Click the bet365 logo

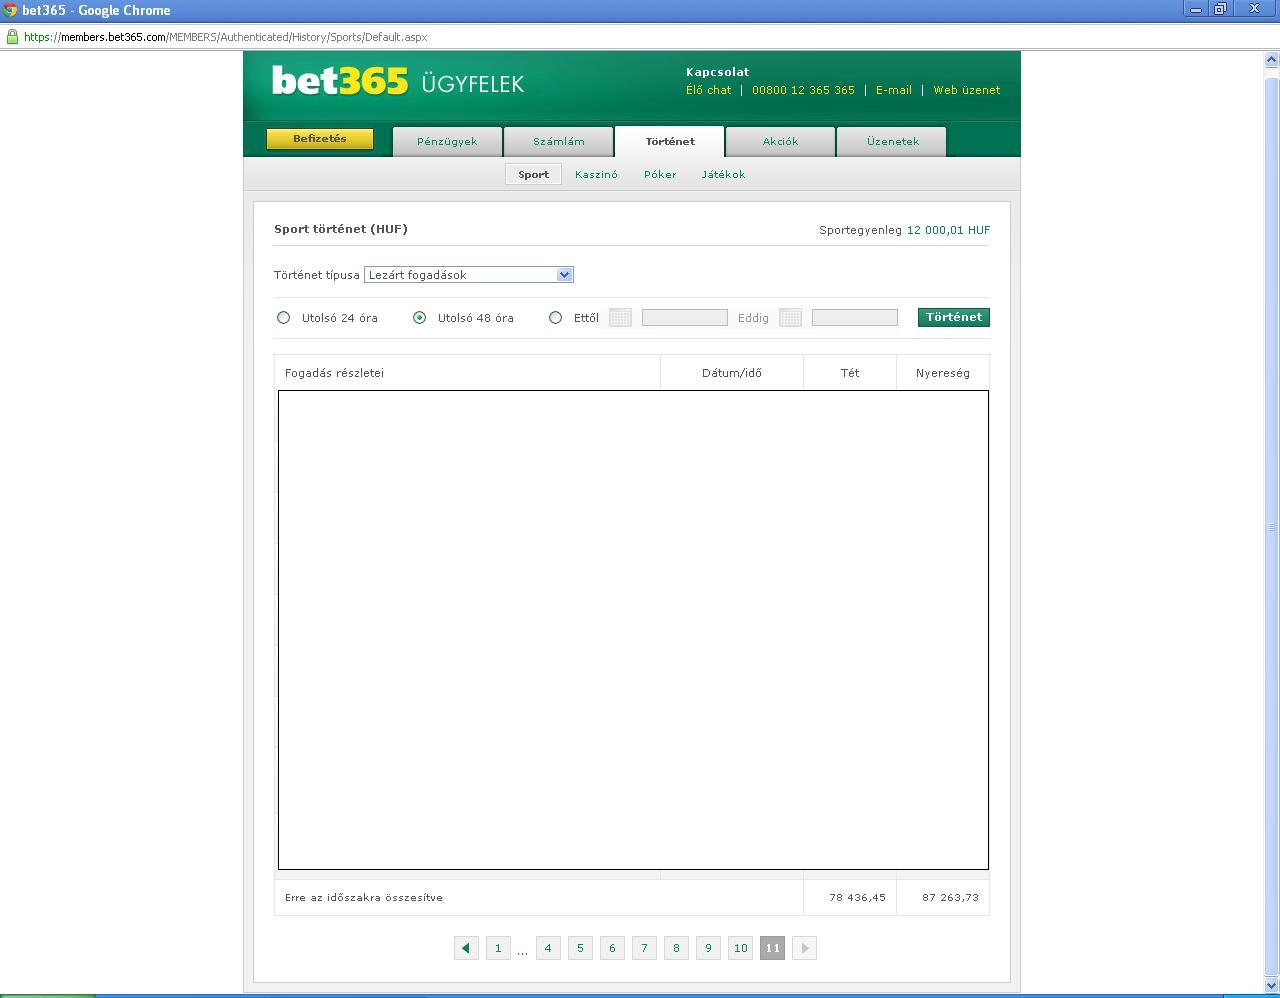pos(340,81)
